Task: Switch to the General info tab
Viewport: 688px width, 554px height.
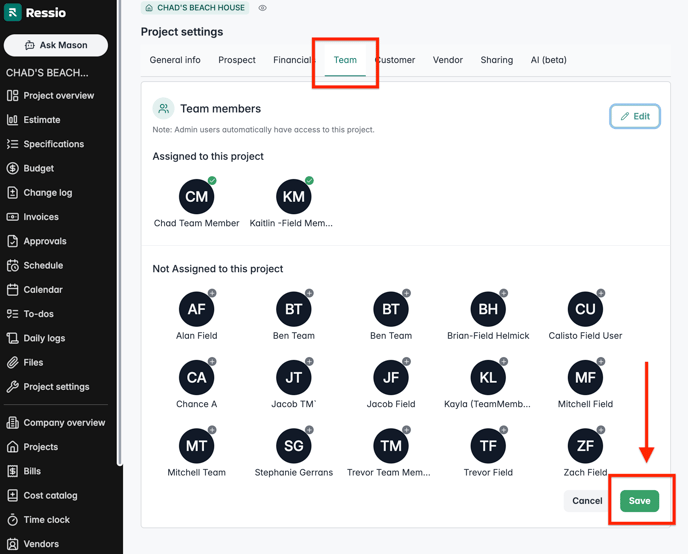Action: 175,60
